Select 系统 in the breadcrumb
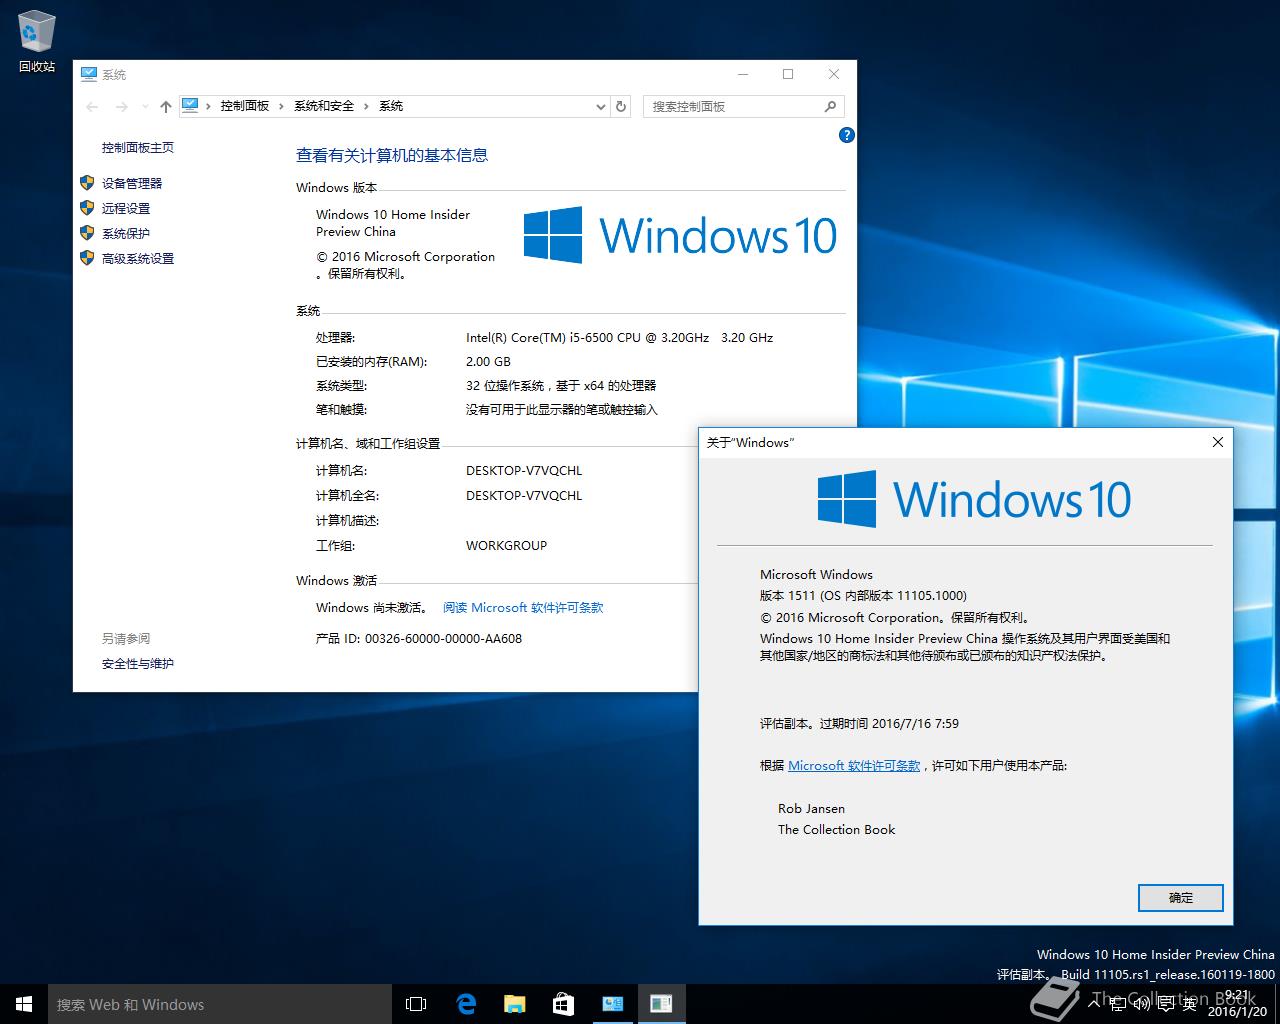This screenshot has width=1280, height=1024. [391, 106]
